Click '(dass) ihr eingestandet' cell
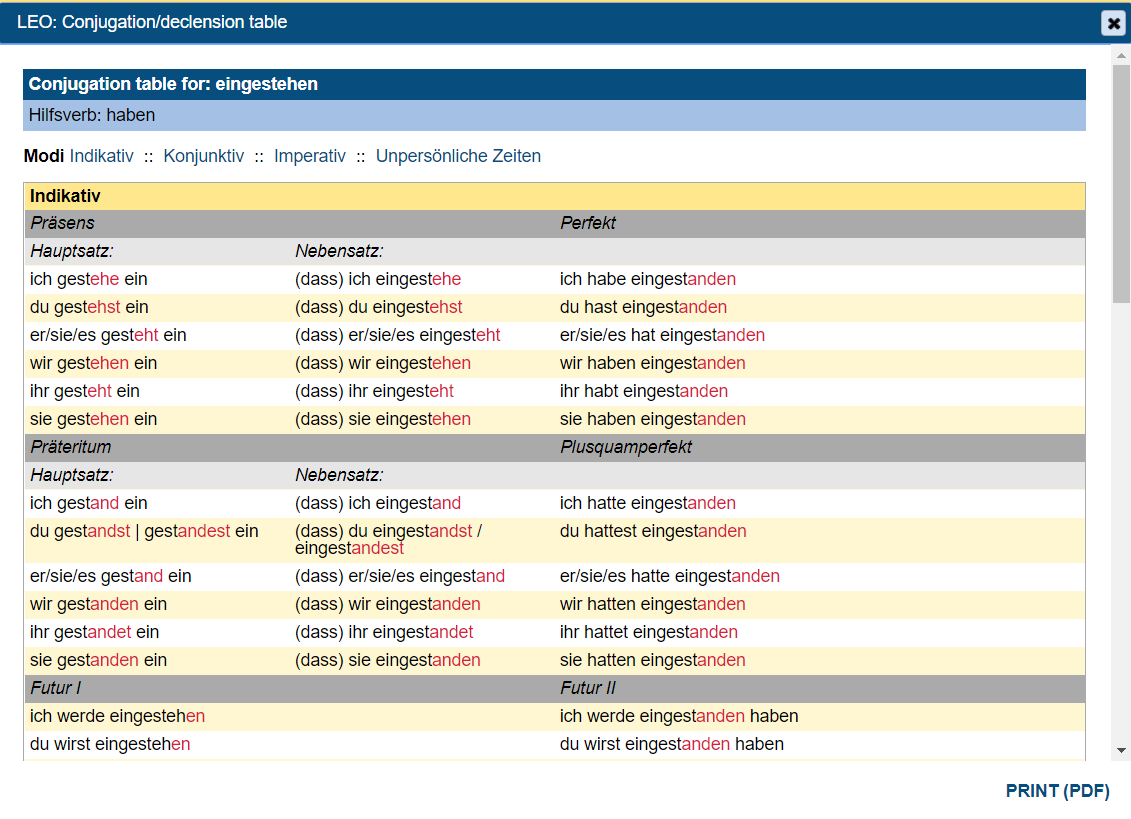The height and width of the screenshot is (819, 1131). 384,632
